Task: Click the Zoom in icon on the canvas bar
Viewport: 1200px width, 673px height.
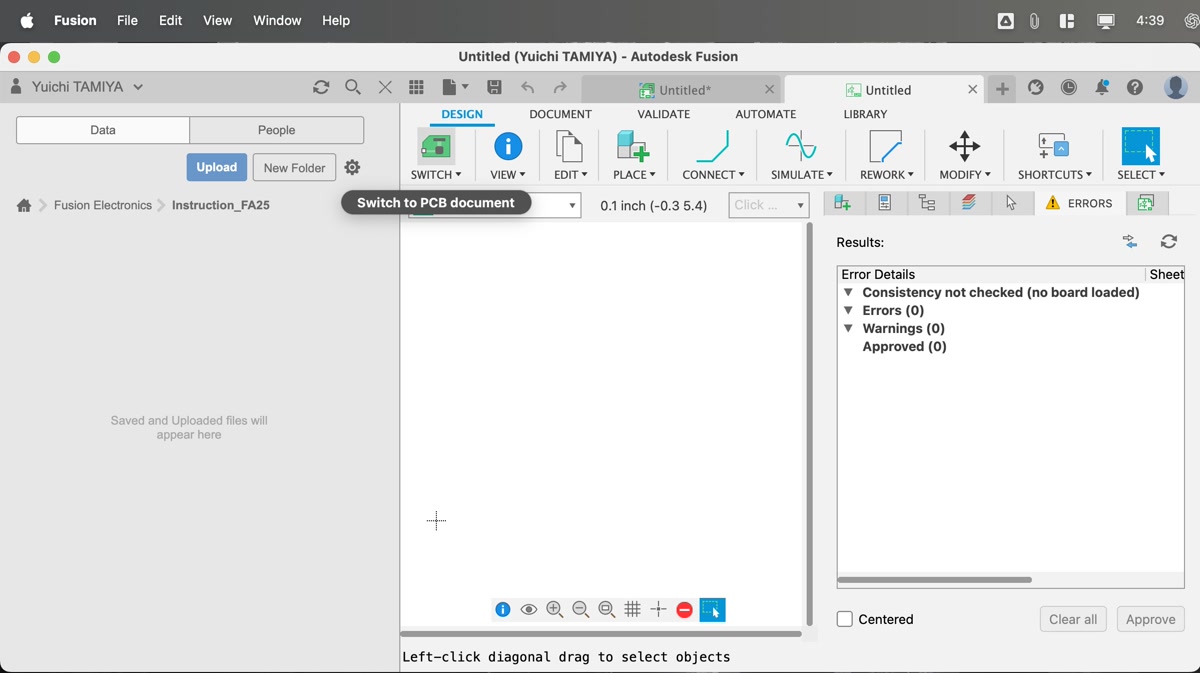Action: pyautogui.click(x=555, y=610)
